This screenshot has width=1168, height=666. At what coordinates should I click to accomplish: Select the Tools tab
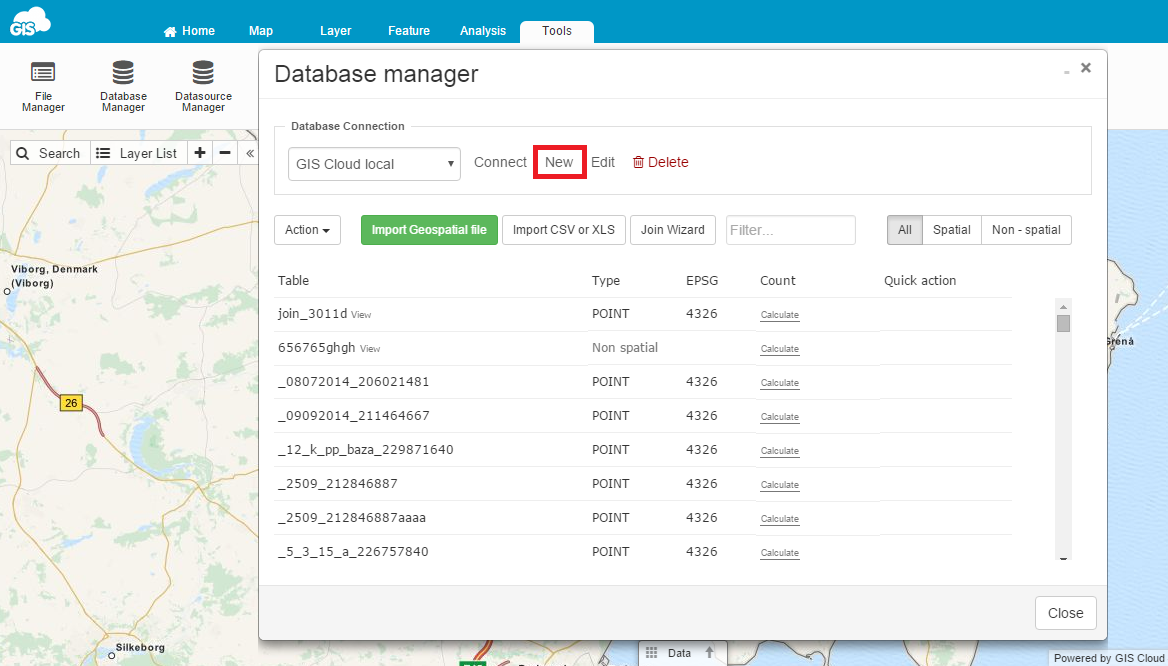click(557, 31)
